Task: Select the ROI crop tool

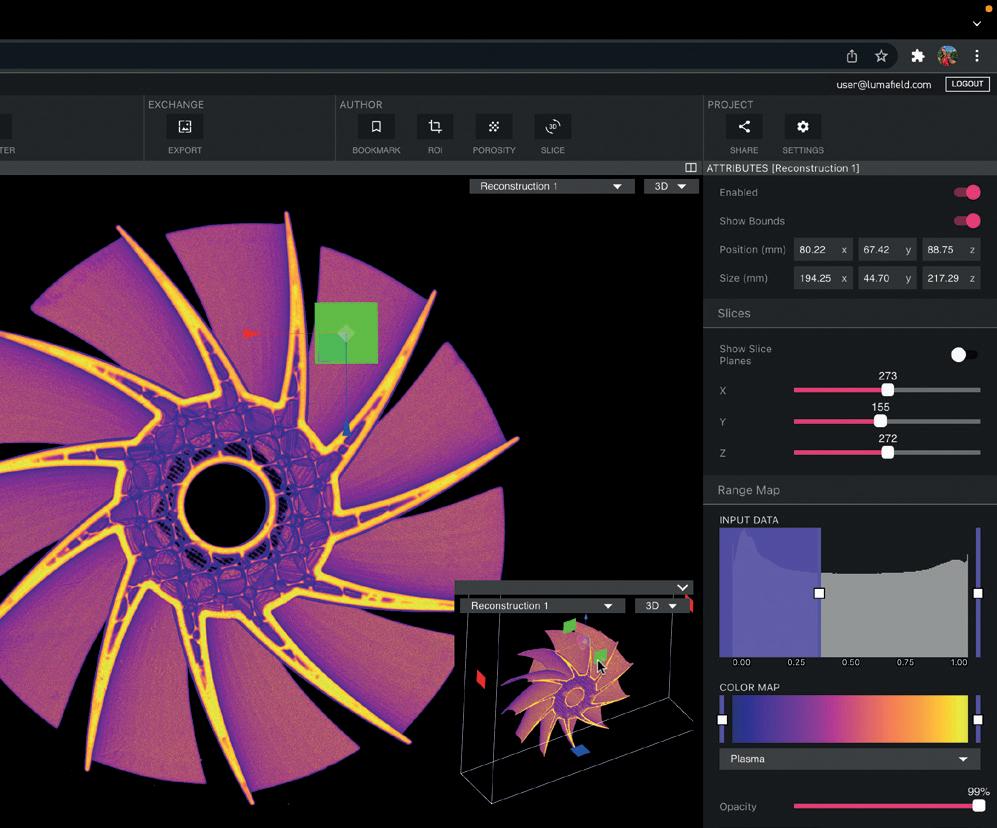Action: (435, 127)
